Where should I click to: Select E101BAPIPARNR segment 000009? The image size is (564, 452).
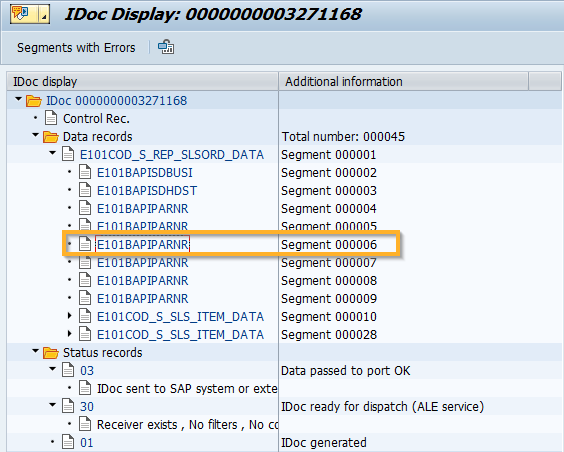pos(142,298)
